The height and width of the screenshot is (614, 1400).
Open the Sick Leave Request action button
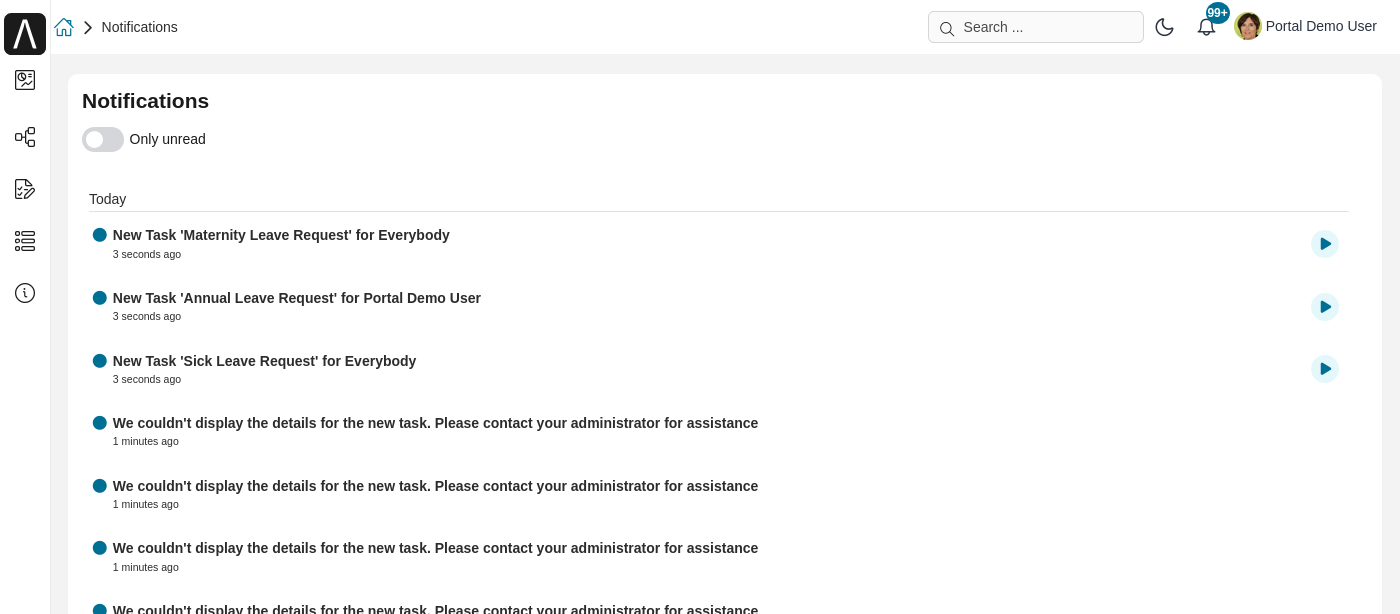[1325, 369]
